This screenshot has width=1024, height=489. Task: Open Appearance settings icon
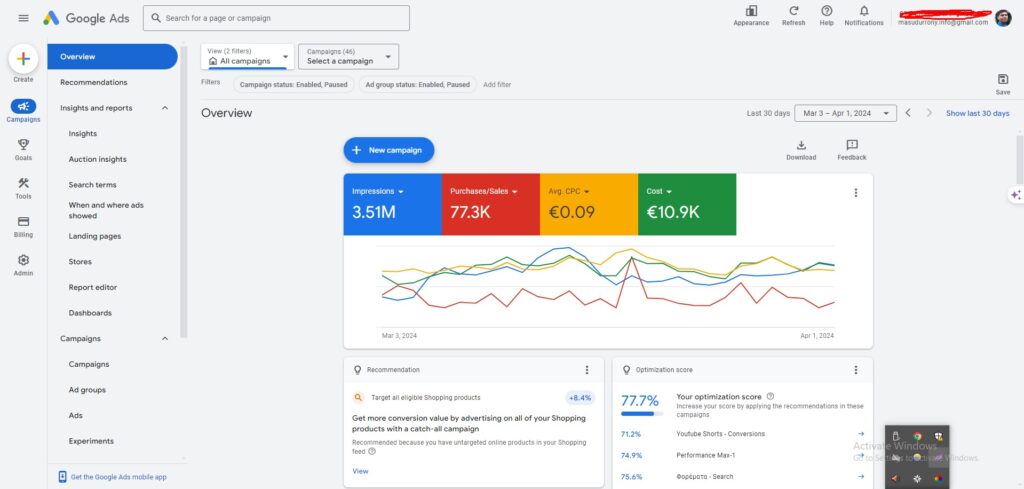pyautogui.click(x=751, y=11)
